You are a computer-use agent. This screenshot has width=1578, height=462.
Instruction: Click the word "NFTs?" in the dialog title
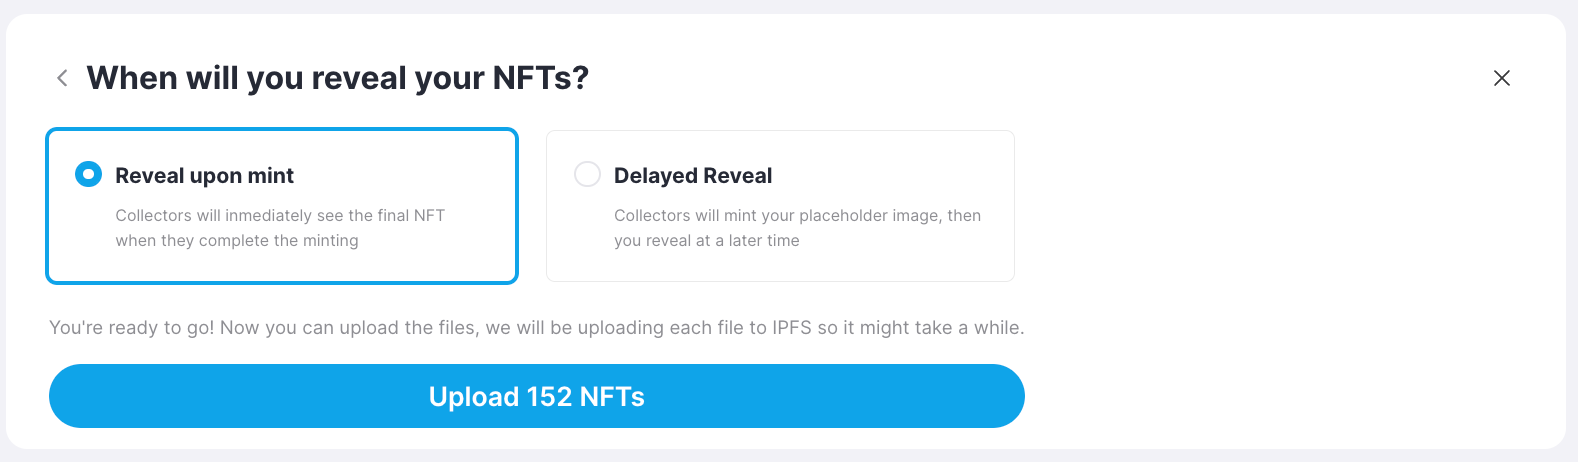pyautogui.click(x=541, y=78)
